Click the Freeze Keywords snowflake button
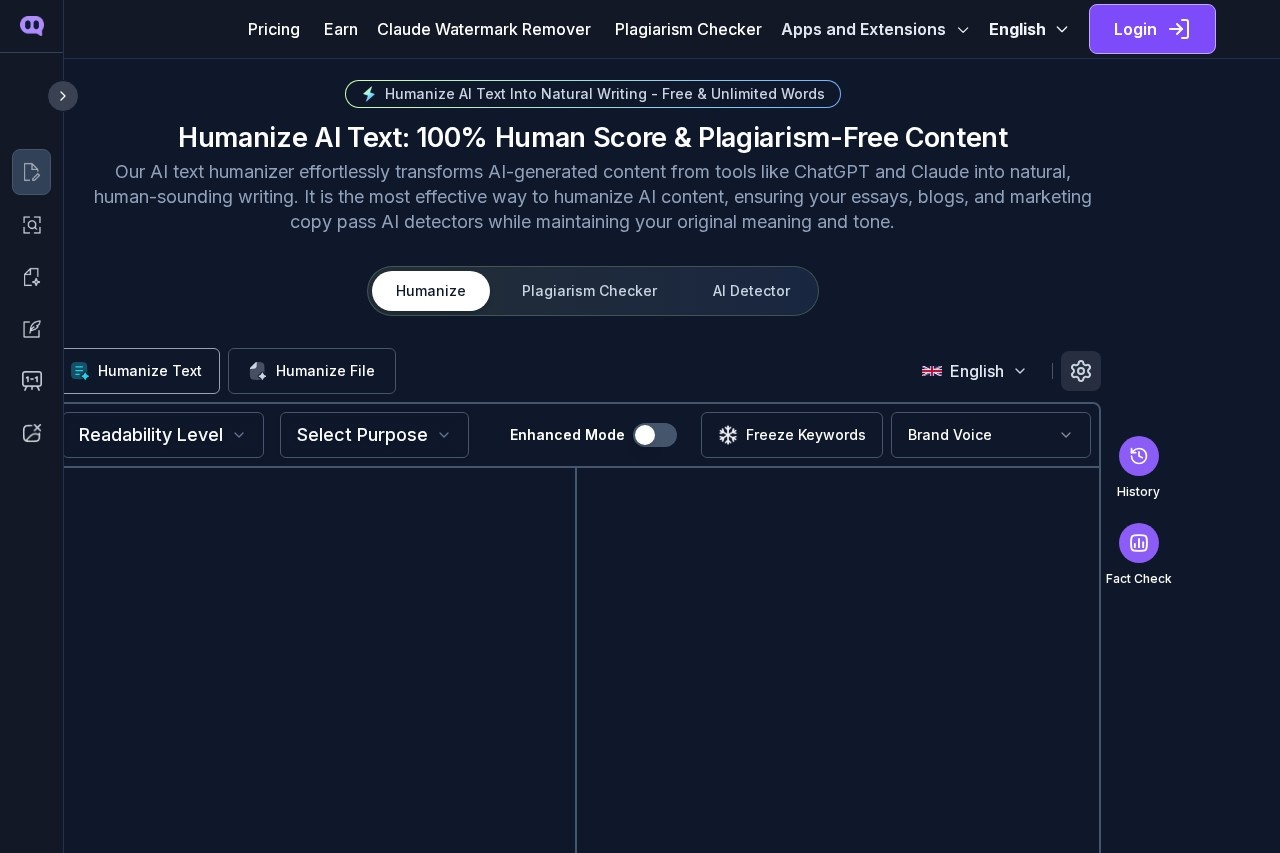 pos(792,435)
